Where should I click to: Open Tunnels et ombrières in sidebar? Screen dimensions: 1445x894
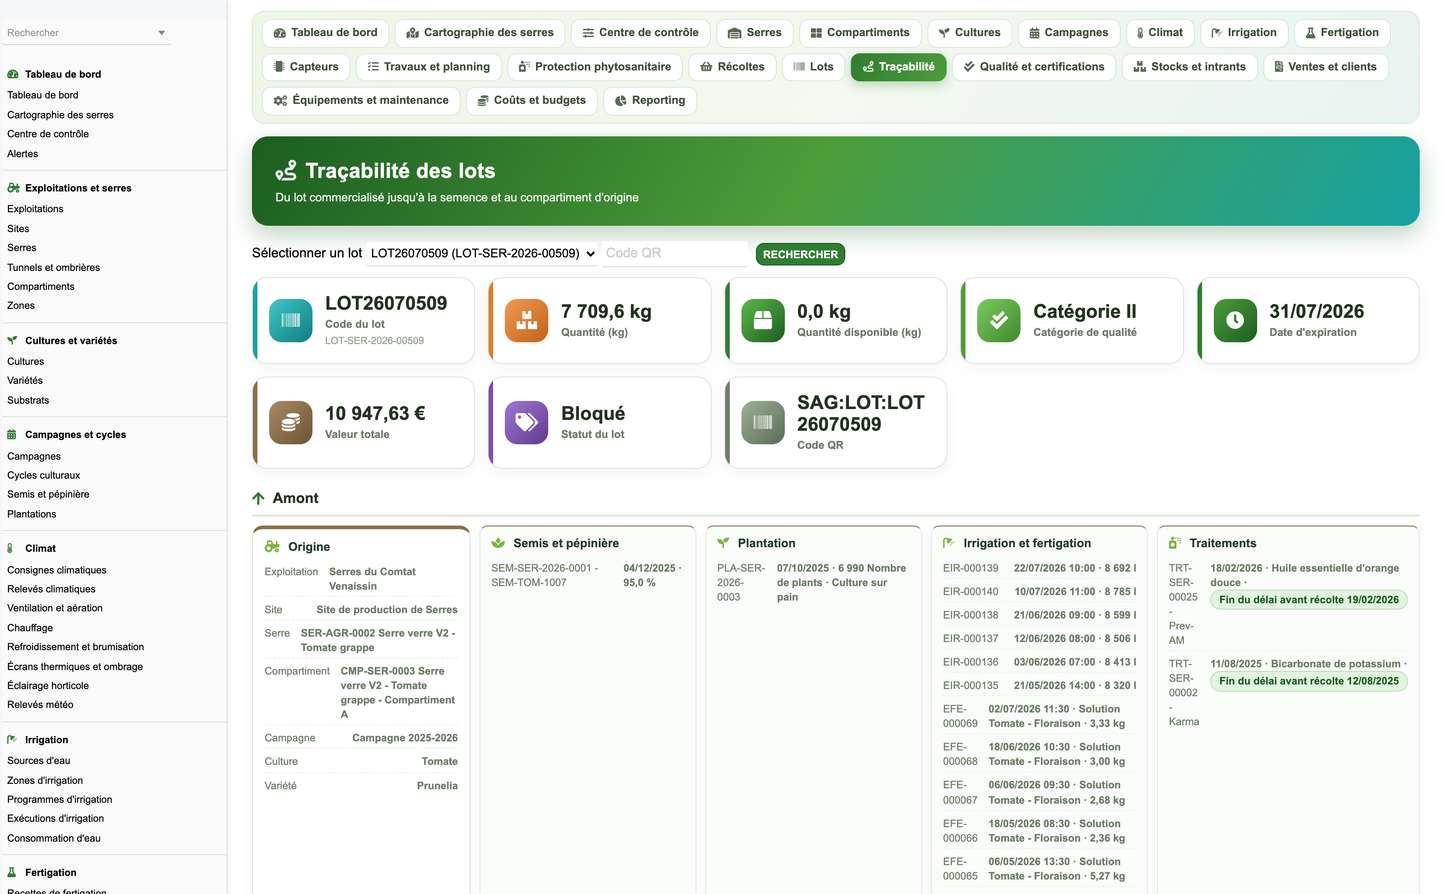(54, 268)
